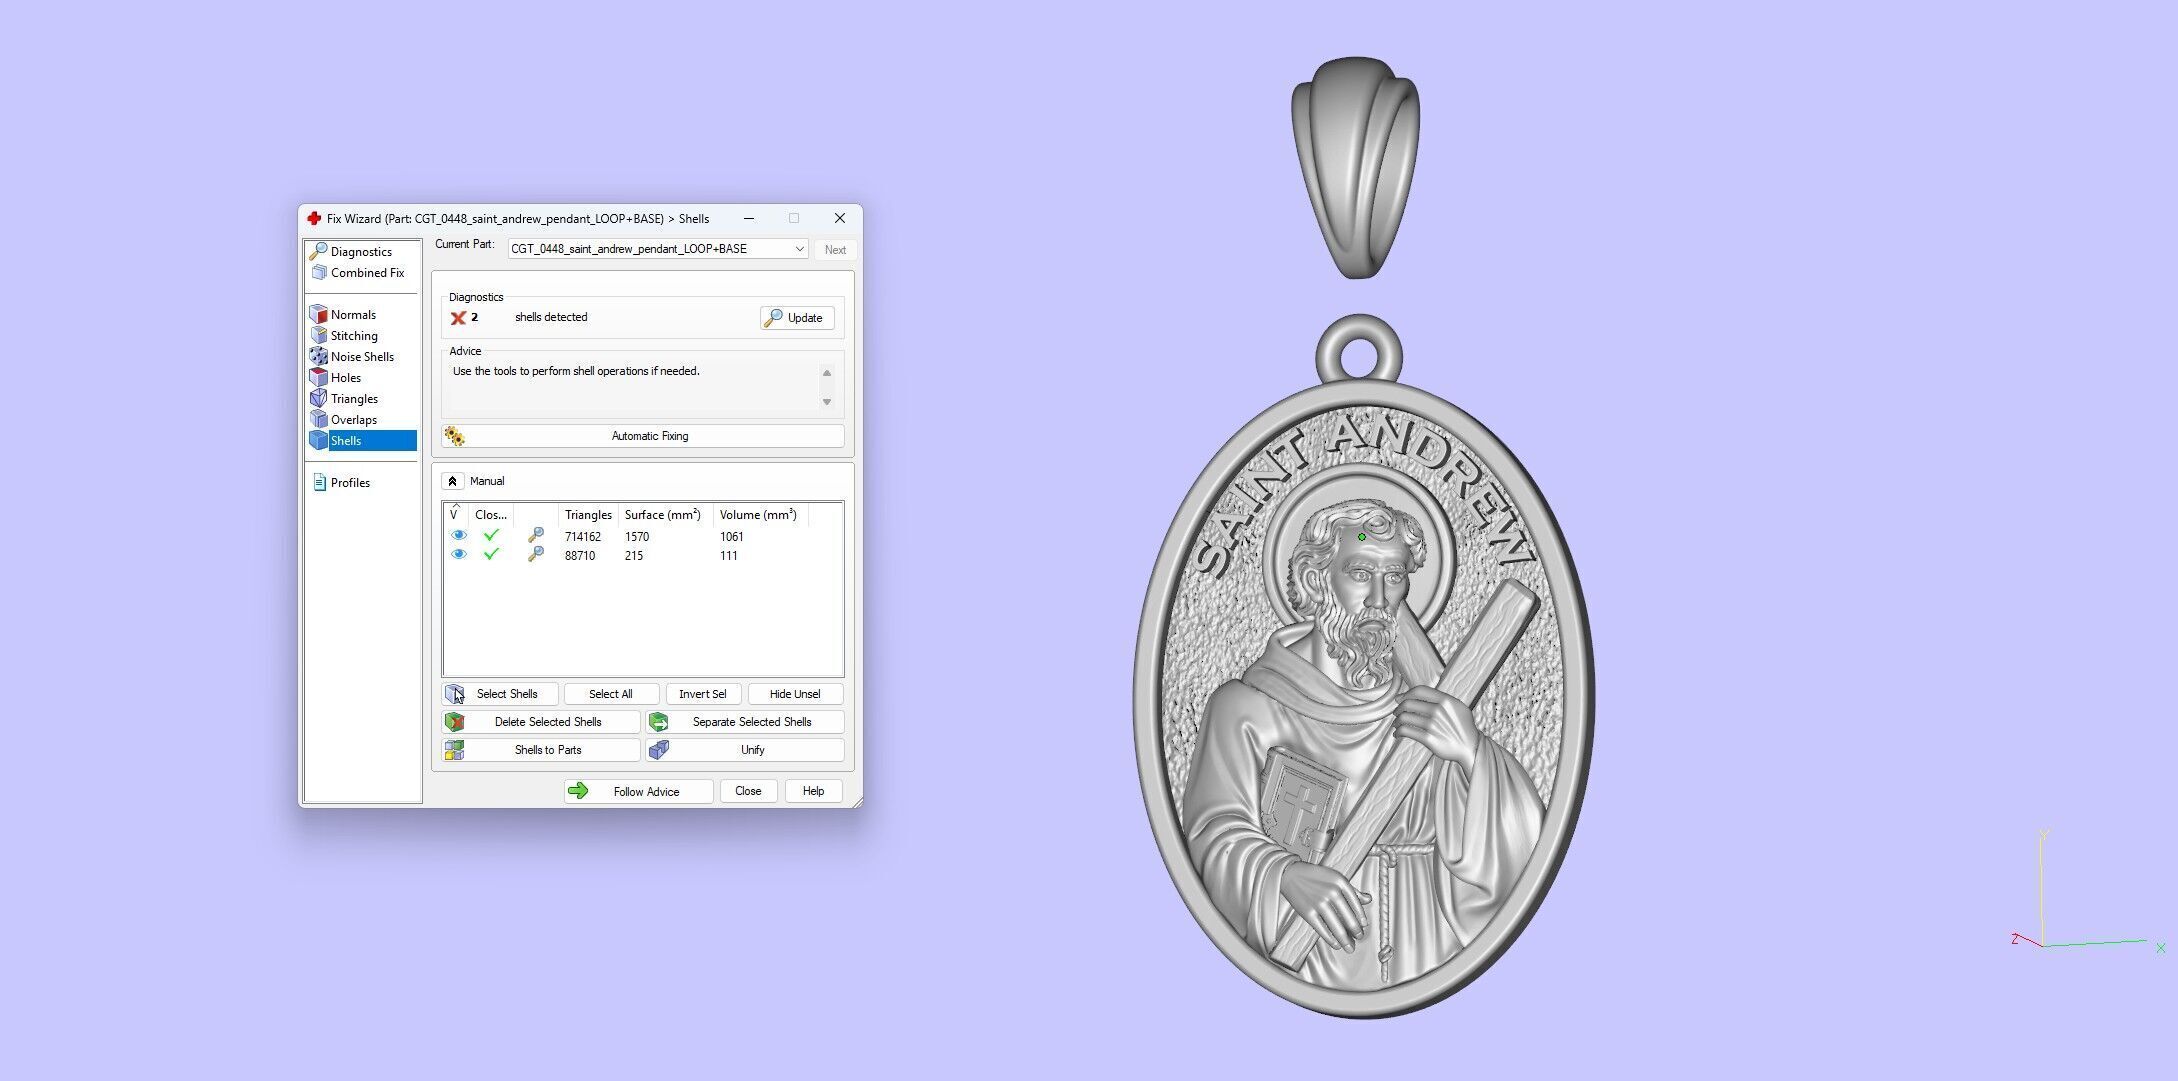Image resolution: width=2178 pixels, height=1081 pixels.
Task: Click the Diagnostics magnifier icon
Action: tap(318, 251)
